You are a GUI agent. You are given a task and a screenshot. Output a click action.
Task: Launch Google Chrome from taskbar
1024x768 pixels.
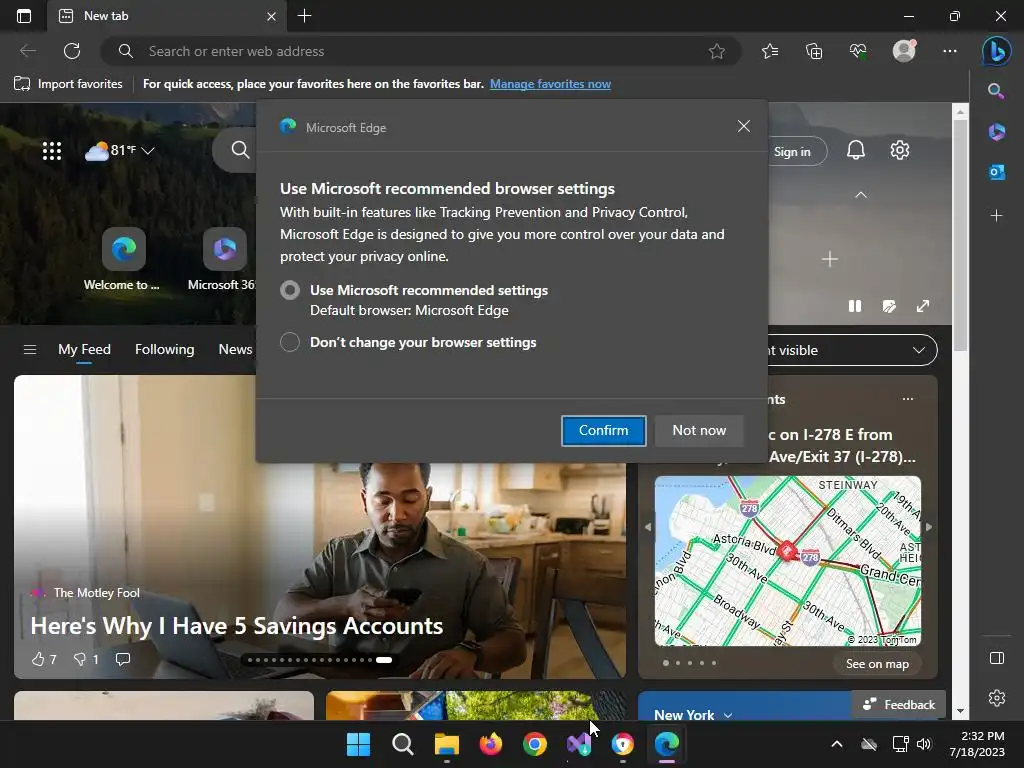[535, 744]
